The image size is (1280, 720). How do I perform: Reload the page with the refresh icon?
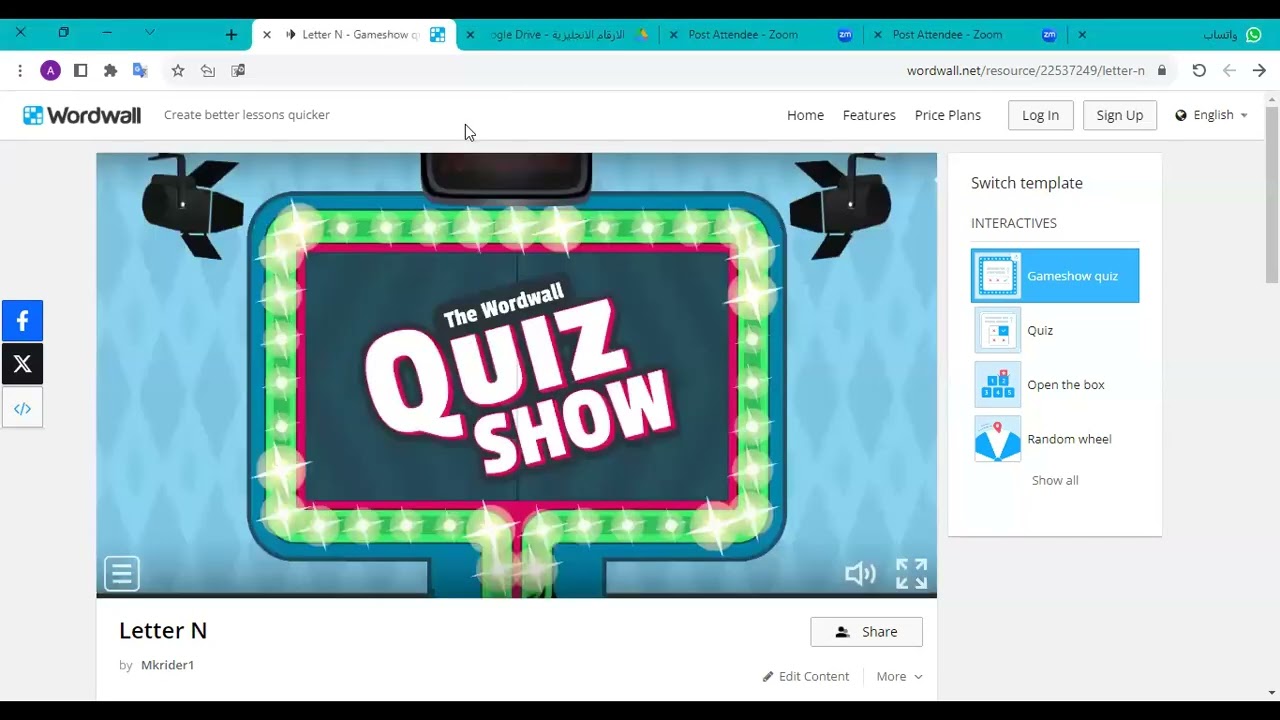tap(1199, 70)
